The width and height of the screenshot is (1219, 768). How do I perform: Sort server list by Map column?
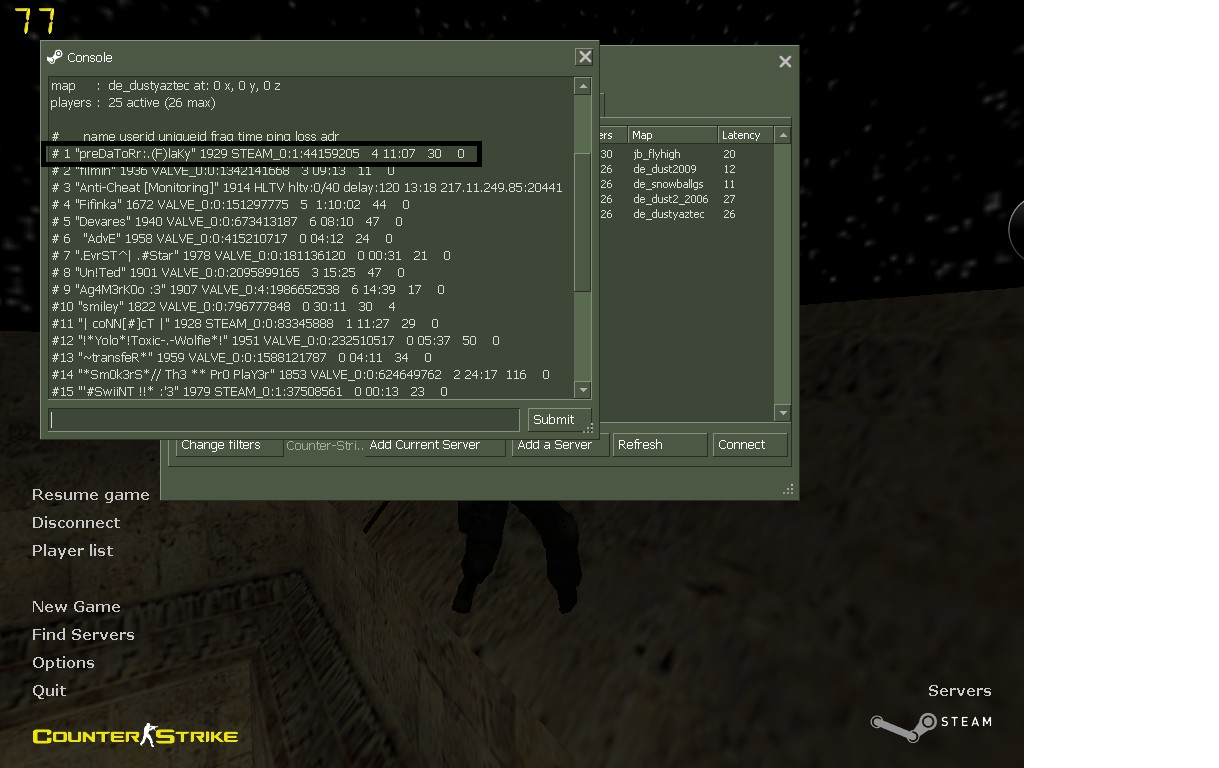672,135
